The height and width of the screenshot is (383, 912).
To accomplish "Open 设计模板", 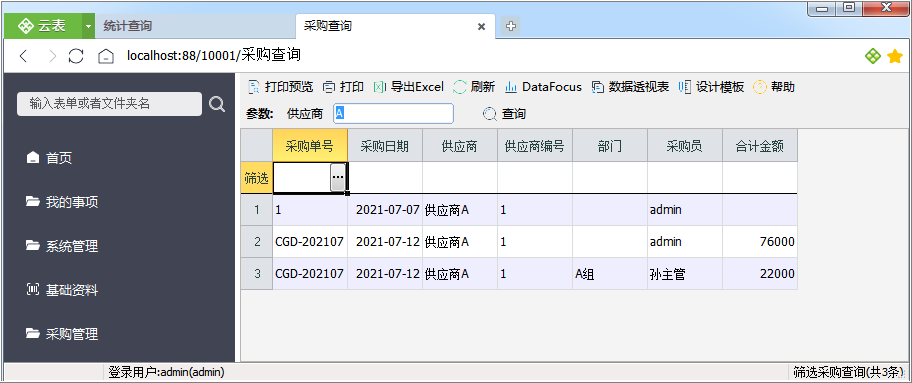I will (x=711, y=87).
